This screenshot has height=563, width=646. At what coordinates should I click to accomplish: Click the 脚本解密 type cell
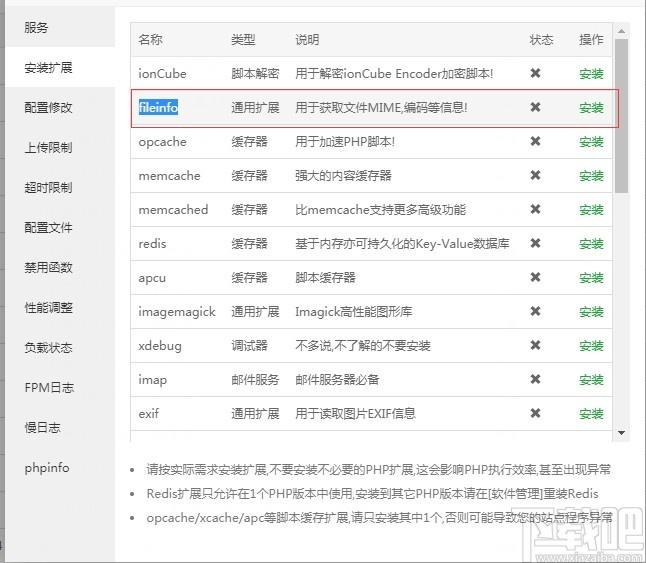click(x=255, y=74)
